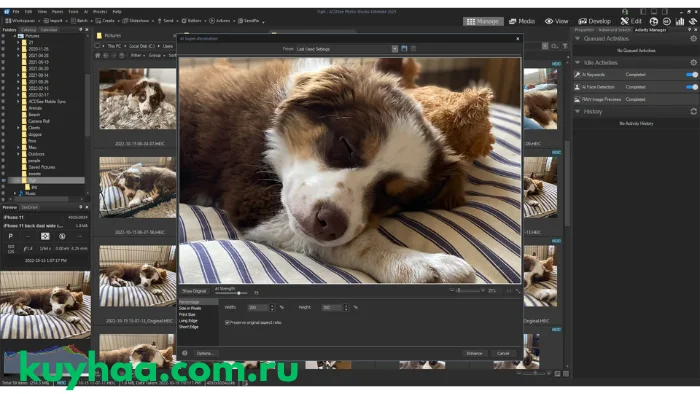Click the Home icon in file list toolbar
This screenshot has height=394, width=700.
(x=98, y=55)
